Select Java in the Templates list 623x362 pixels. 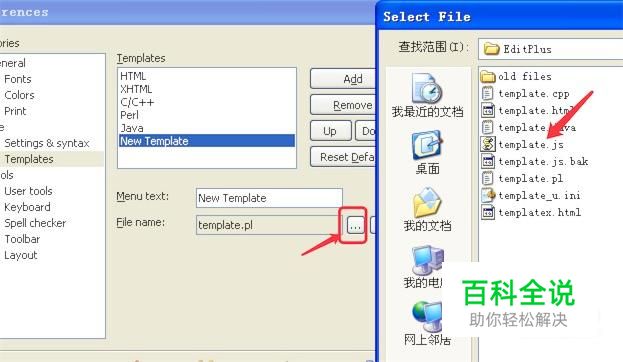207,128
